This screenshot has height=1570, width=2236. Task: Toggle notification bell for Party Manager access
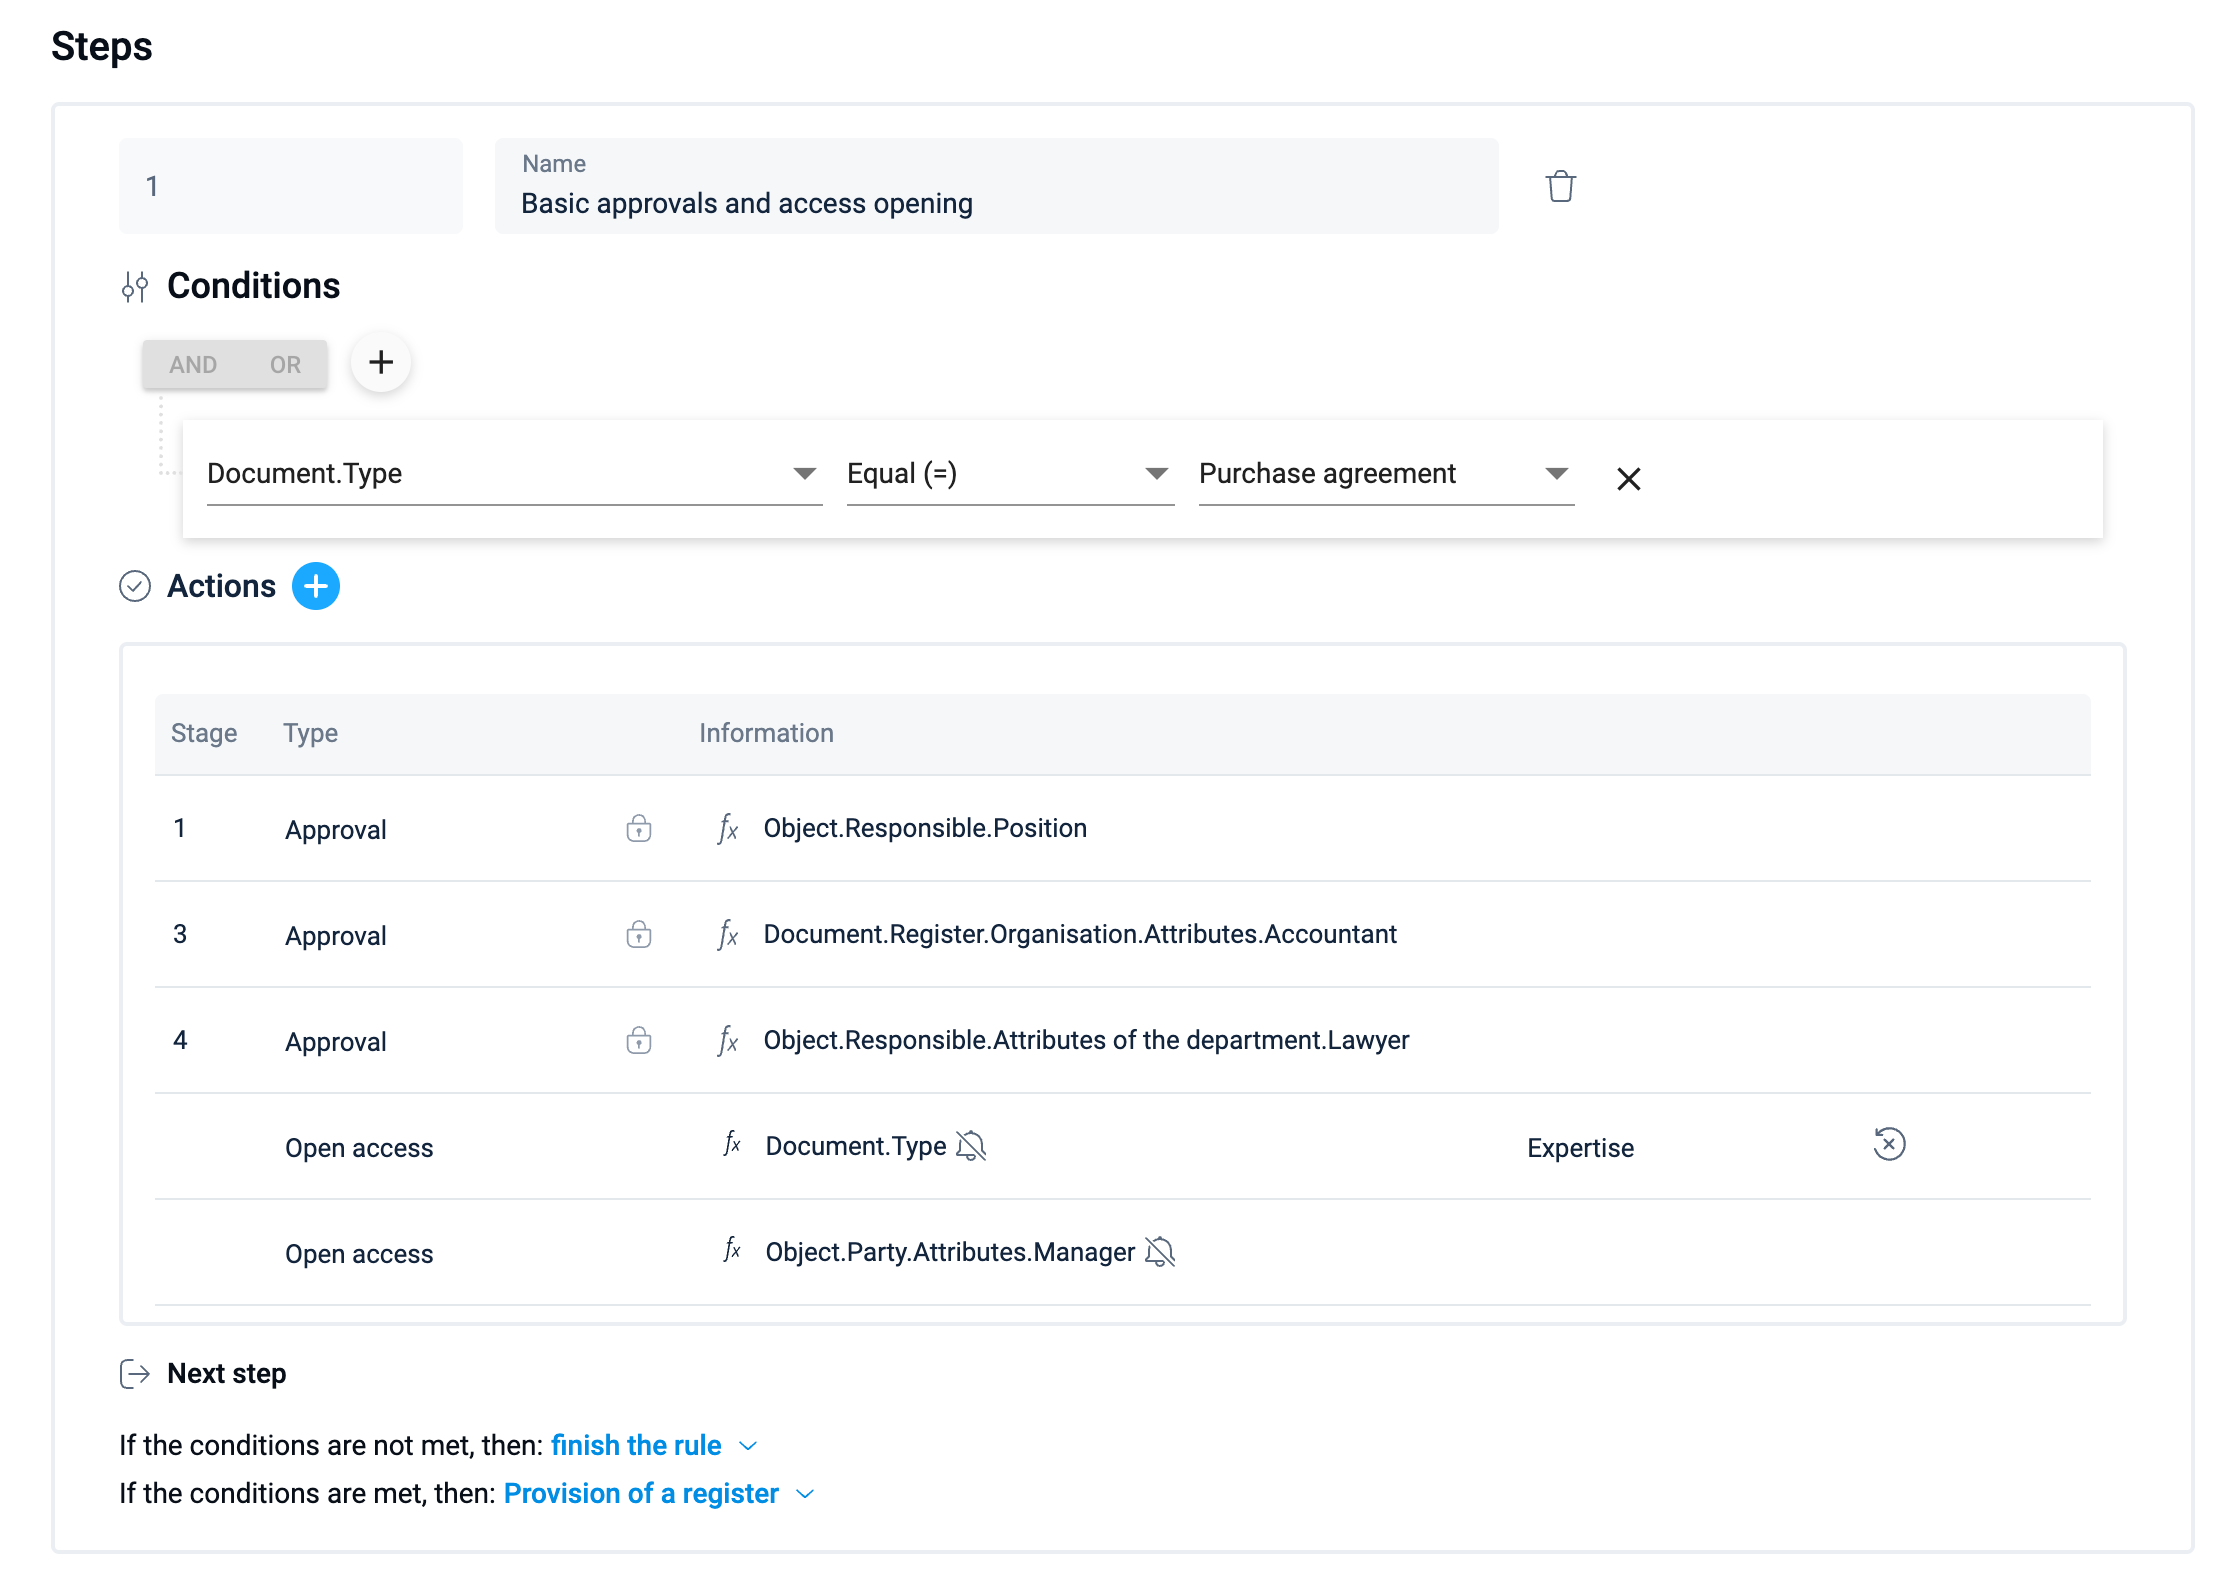click(1159, 1252)
